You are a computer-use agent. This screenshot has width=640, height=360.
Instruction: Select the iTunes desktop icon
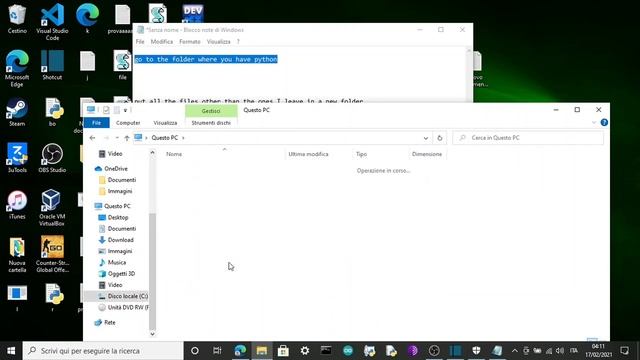17,204
